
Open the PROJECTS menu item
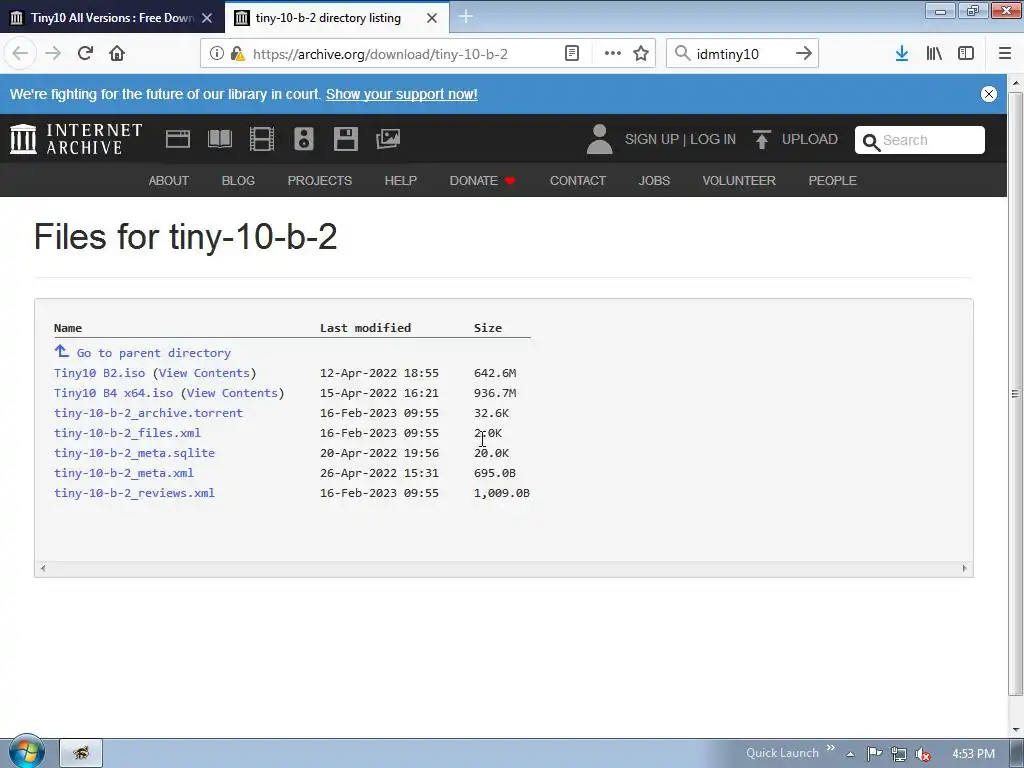tap(319, 181)
